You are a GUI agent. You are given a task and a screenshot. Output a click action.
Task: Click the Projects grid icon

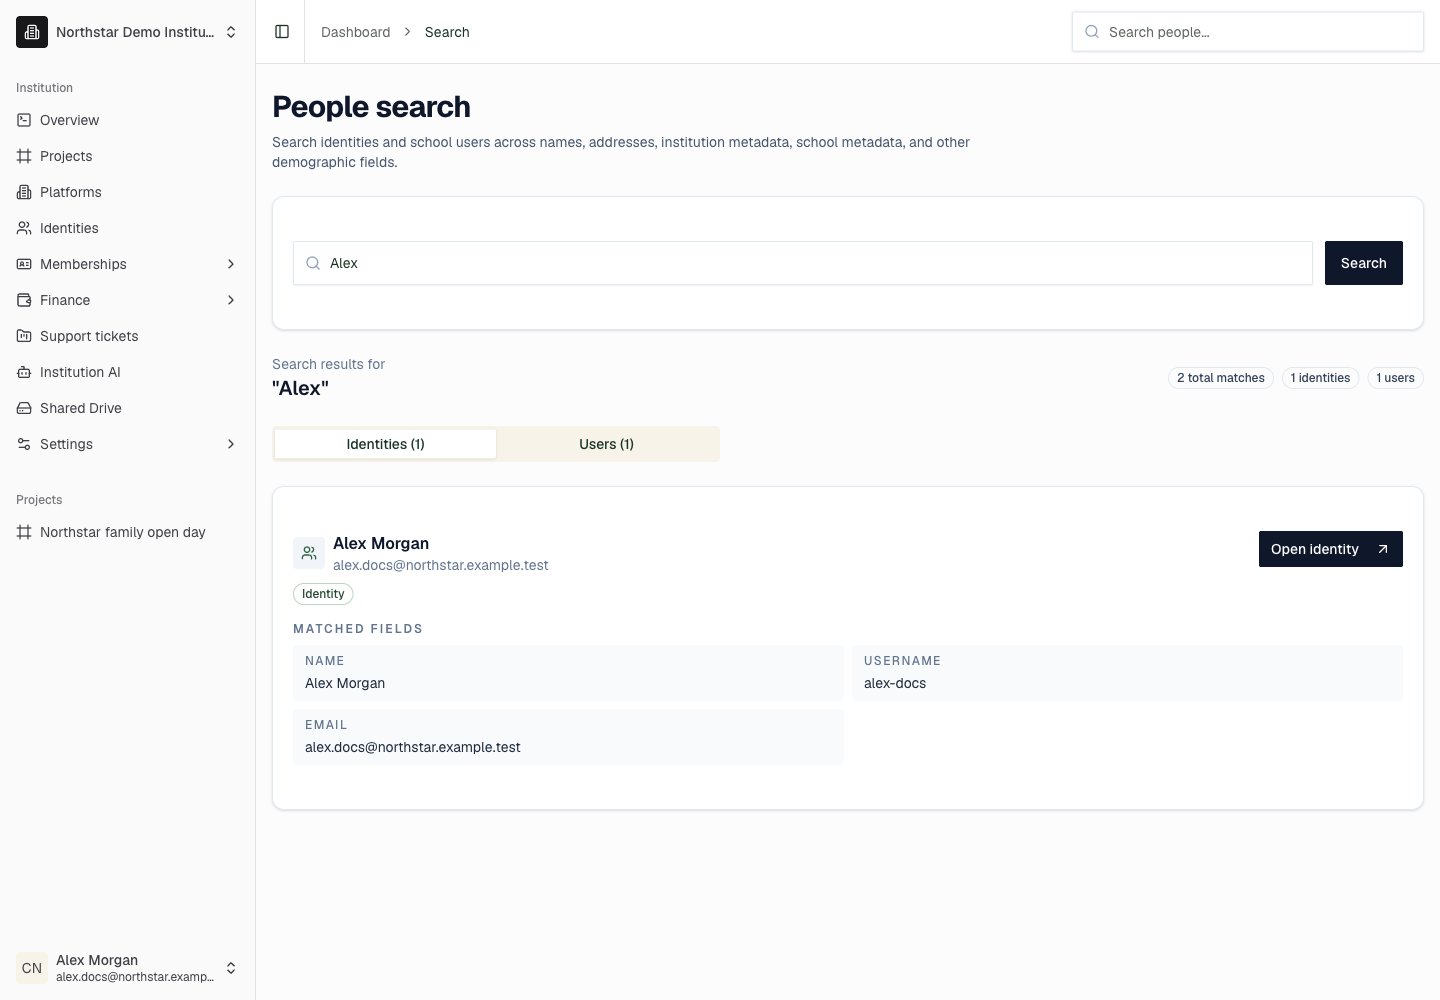tap(24, 156)
